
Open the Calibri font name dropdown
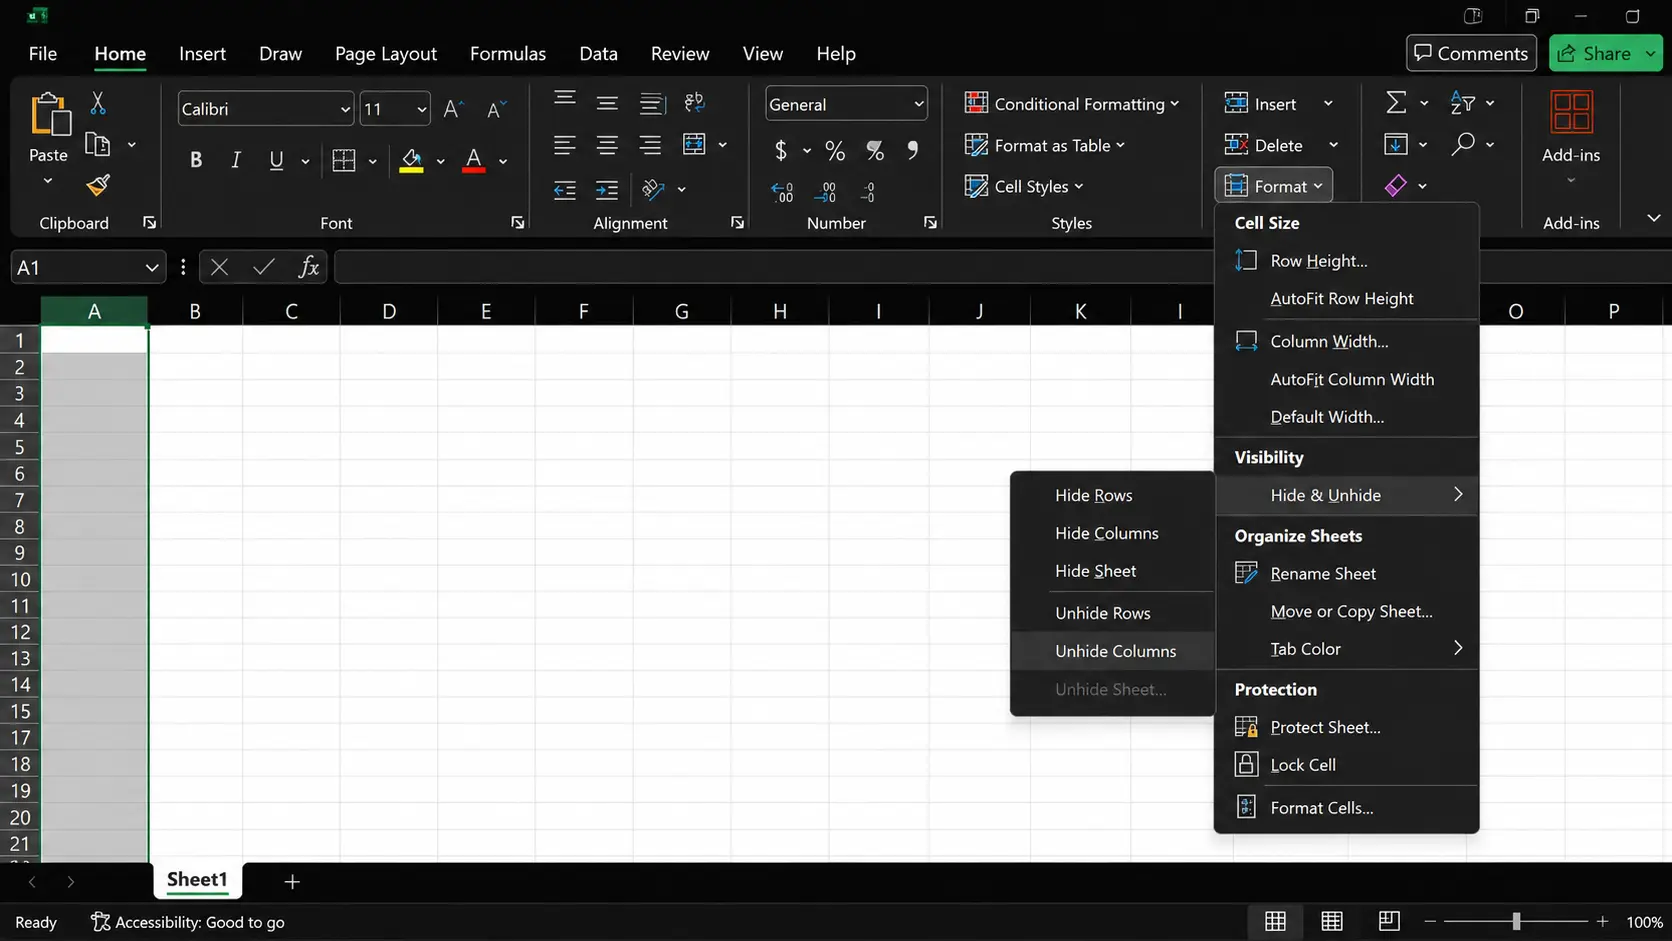point(344,109)
